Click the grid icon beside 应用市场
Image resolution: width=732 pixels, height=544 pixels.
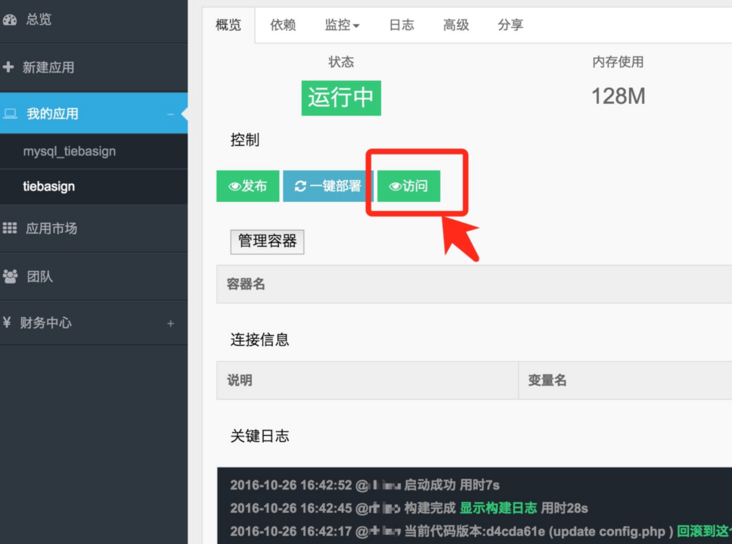tap(9, 228)
